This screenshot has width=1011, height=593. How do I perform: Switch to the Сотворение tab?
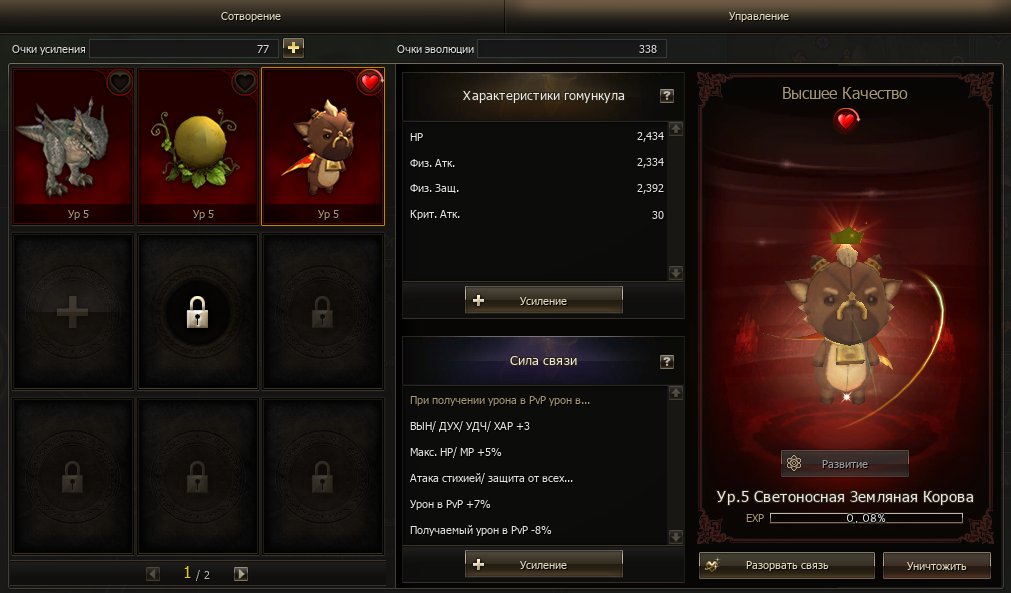pyautogui.click(x=251, y=16)
